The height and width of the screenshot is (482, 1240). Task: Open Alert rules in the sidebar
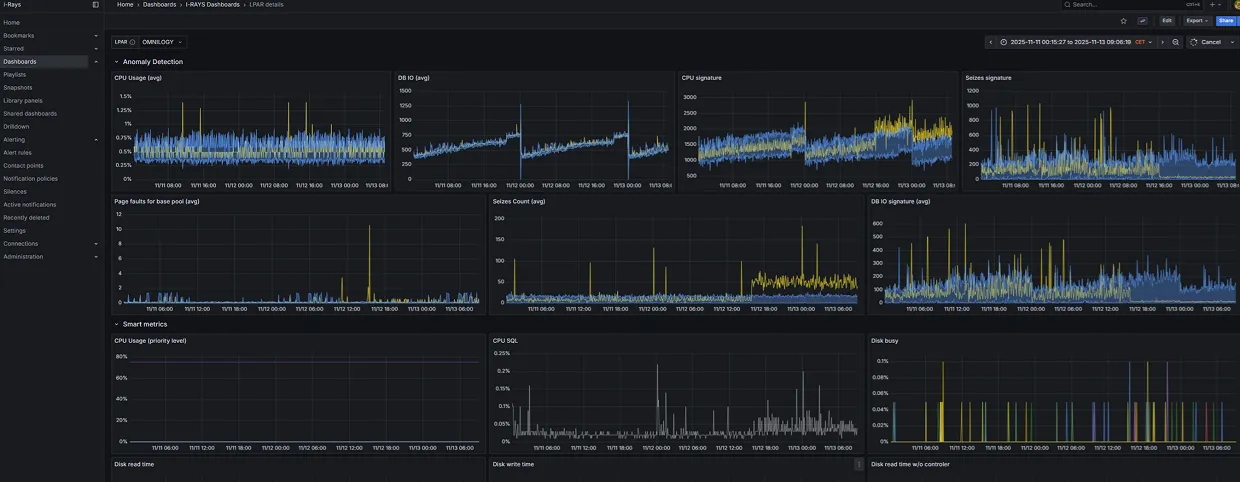[17, 153]
